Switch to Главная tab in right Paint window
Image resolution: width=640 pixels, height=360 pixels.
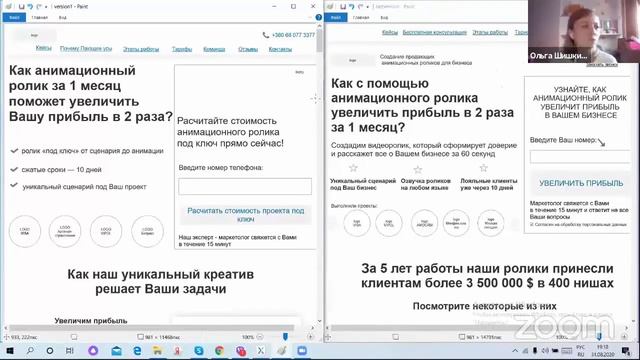click(x=361, y=18)
